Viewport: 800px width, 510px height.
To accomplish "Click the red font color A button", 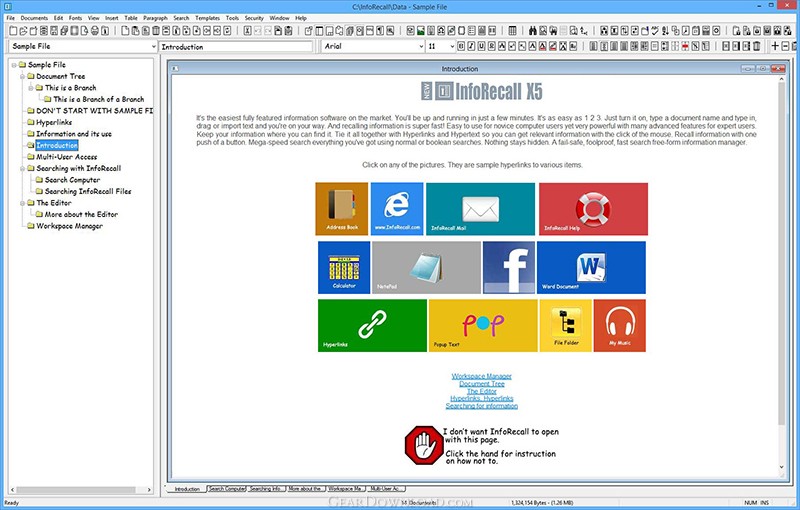I will click(543, 46).
